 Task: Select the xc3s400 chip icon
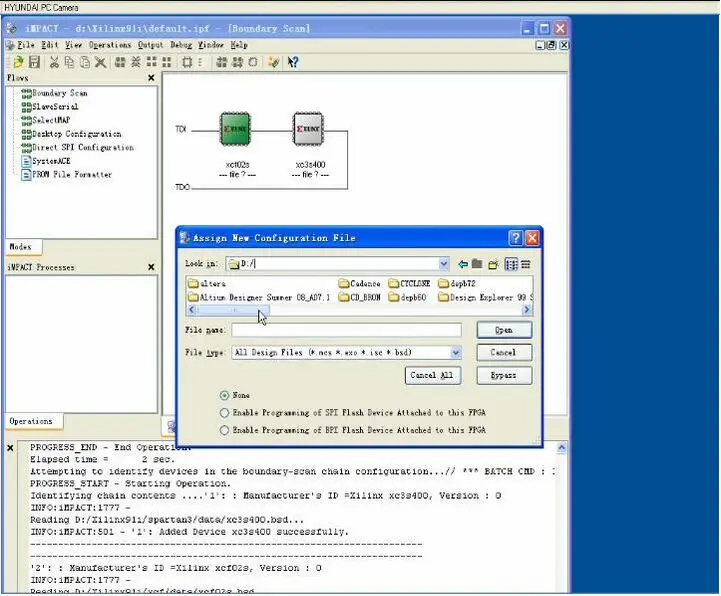[x=309, y=130]
